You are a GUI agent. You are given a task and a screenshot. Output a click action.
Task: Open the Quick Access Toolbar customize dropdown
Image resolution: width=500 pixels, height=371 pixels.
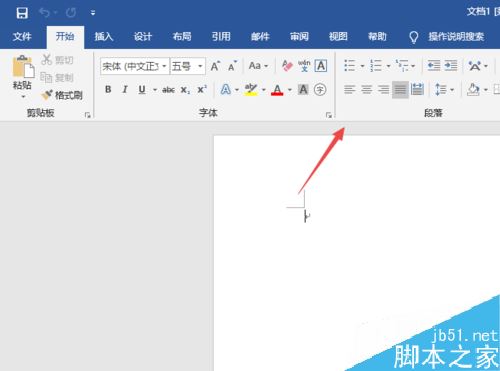click(x=93, y=13)
